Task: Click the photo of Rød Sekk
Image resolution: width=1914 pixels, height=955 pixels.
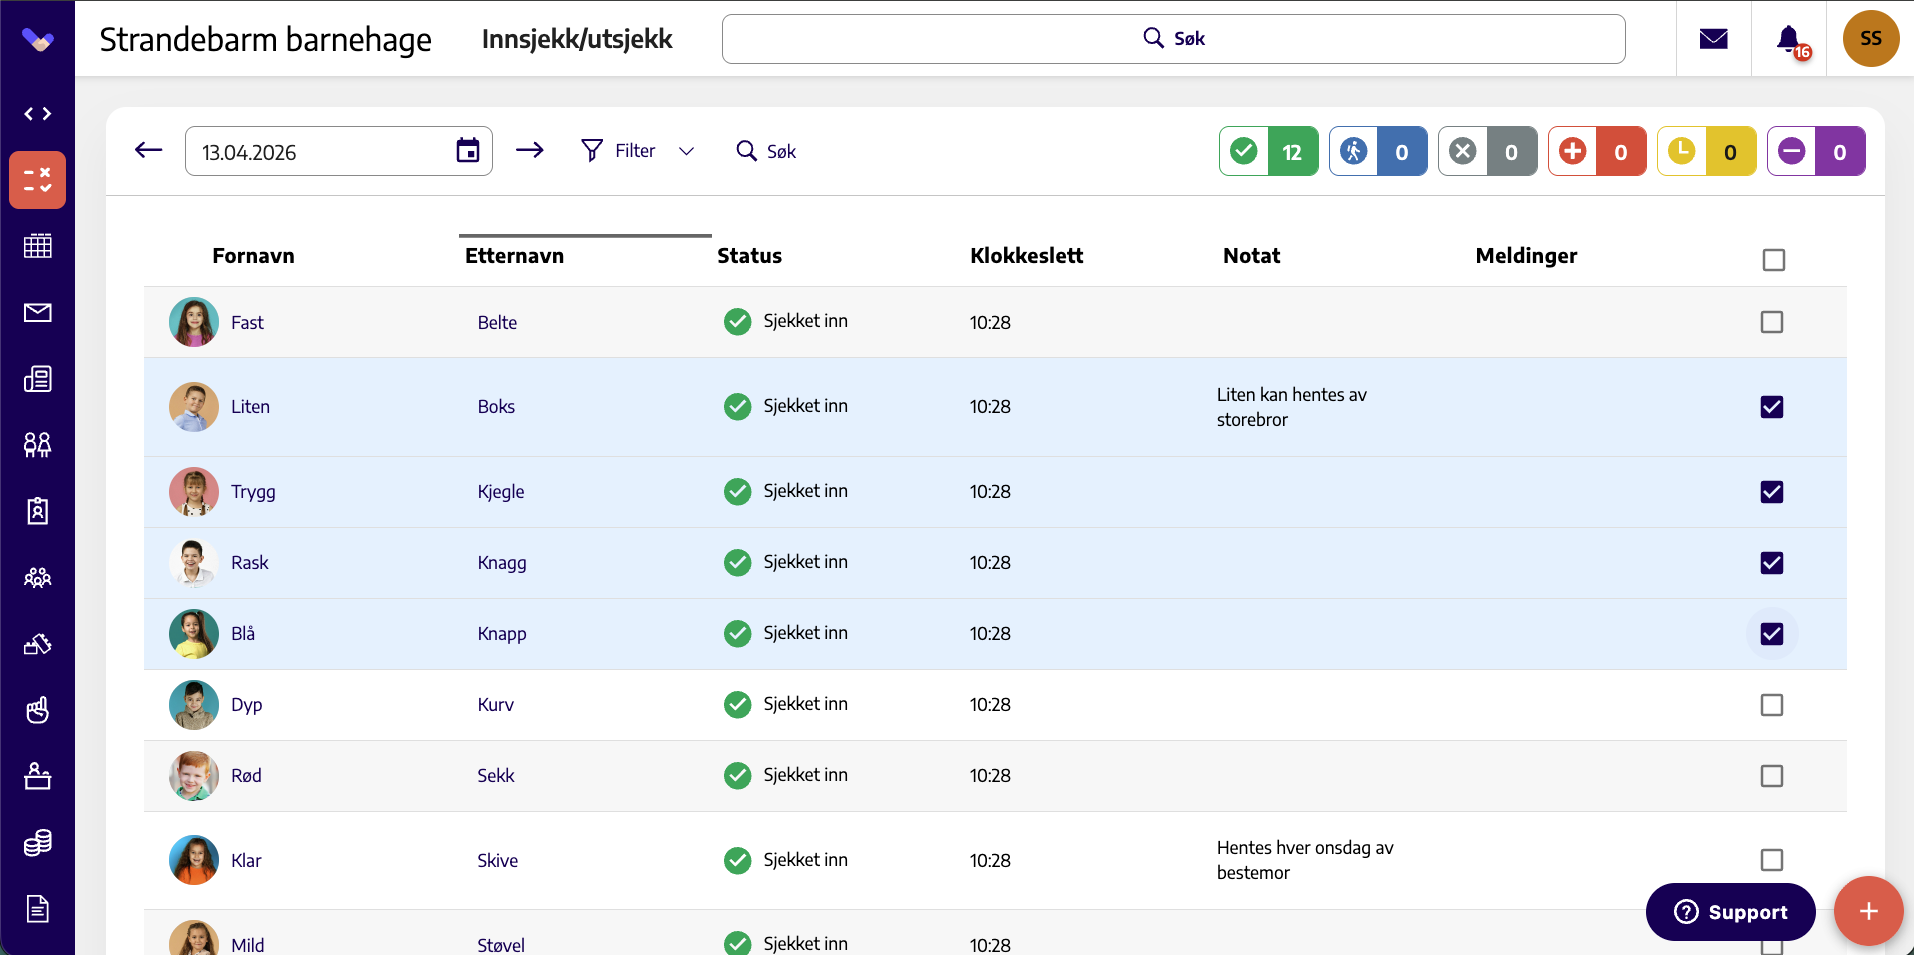Action: pos(194,776)
